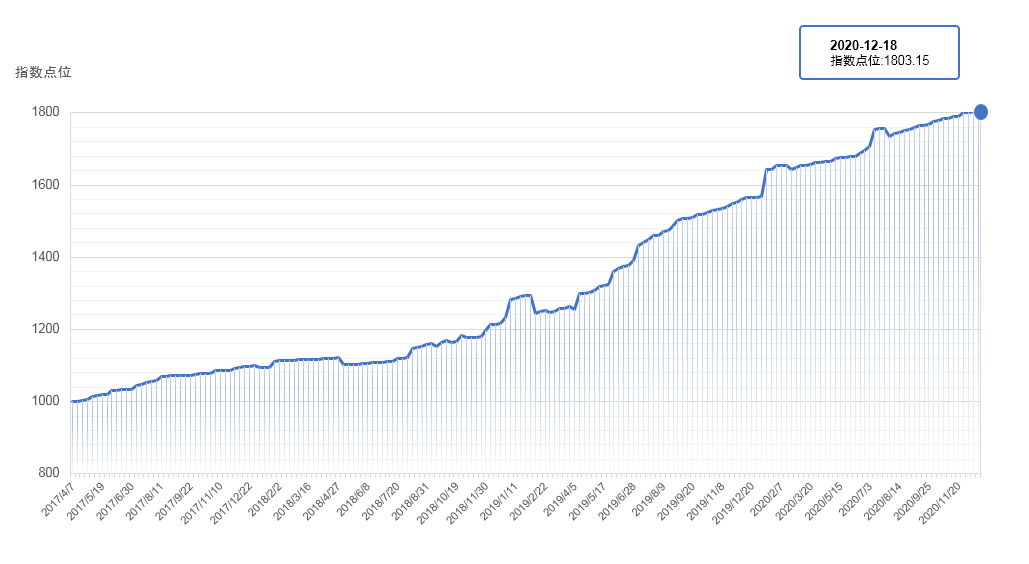
Task: Click x-axis date 2018/11/30
Action: (x=467, y=504)
